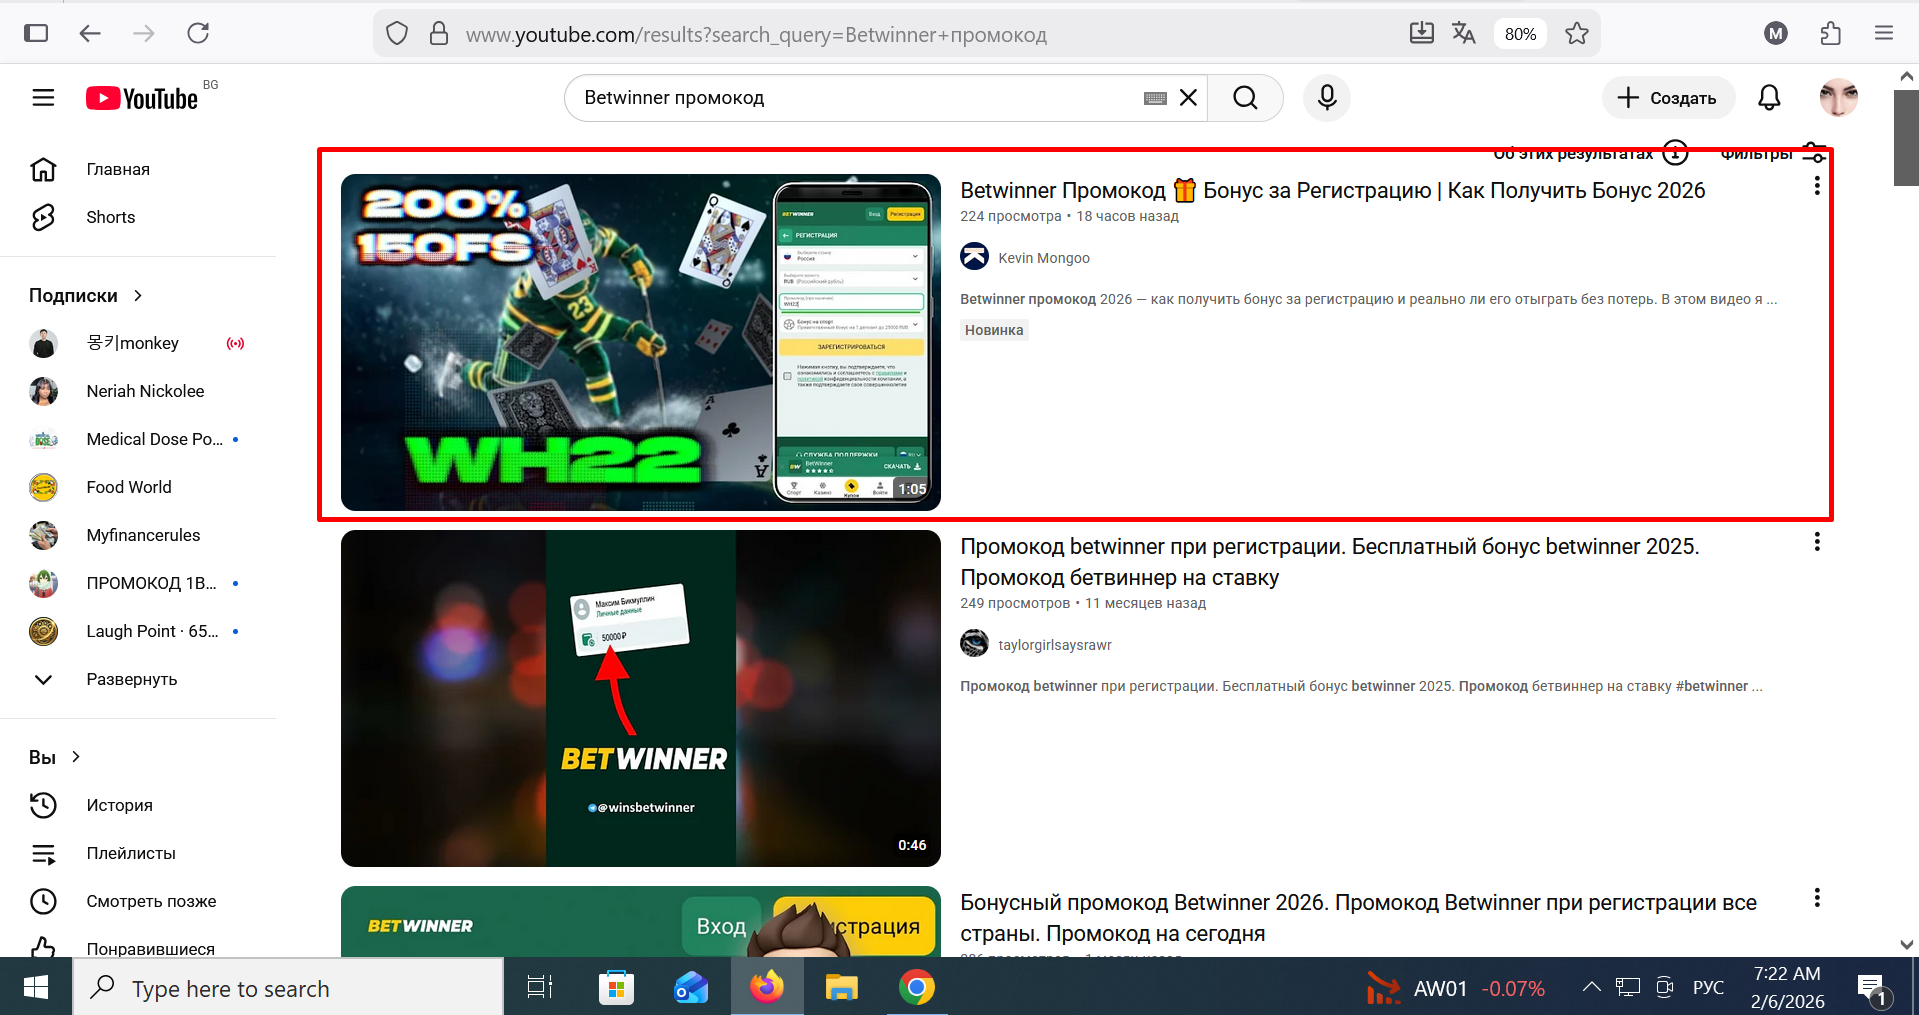Open options for the Kevin Mongoo video

pos(1816,186)
